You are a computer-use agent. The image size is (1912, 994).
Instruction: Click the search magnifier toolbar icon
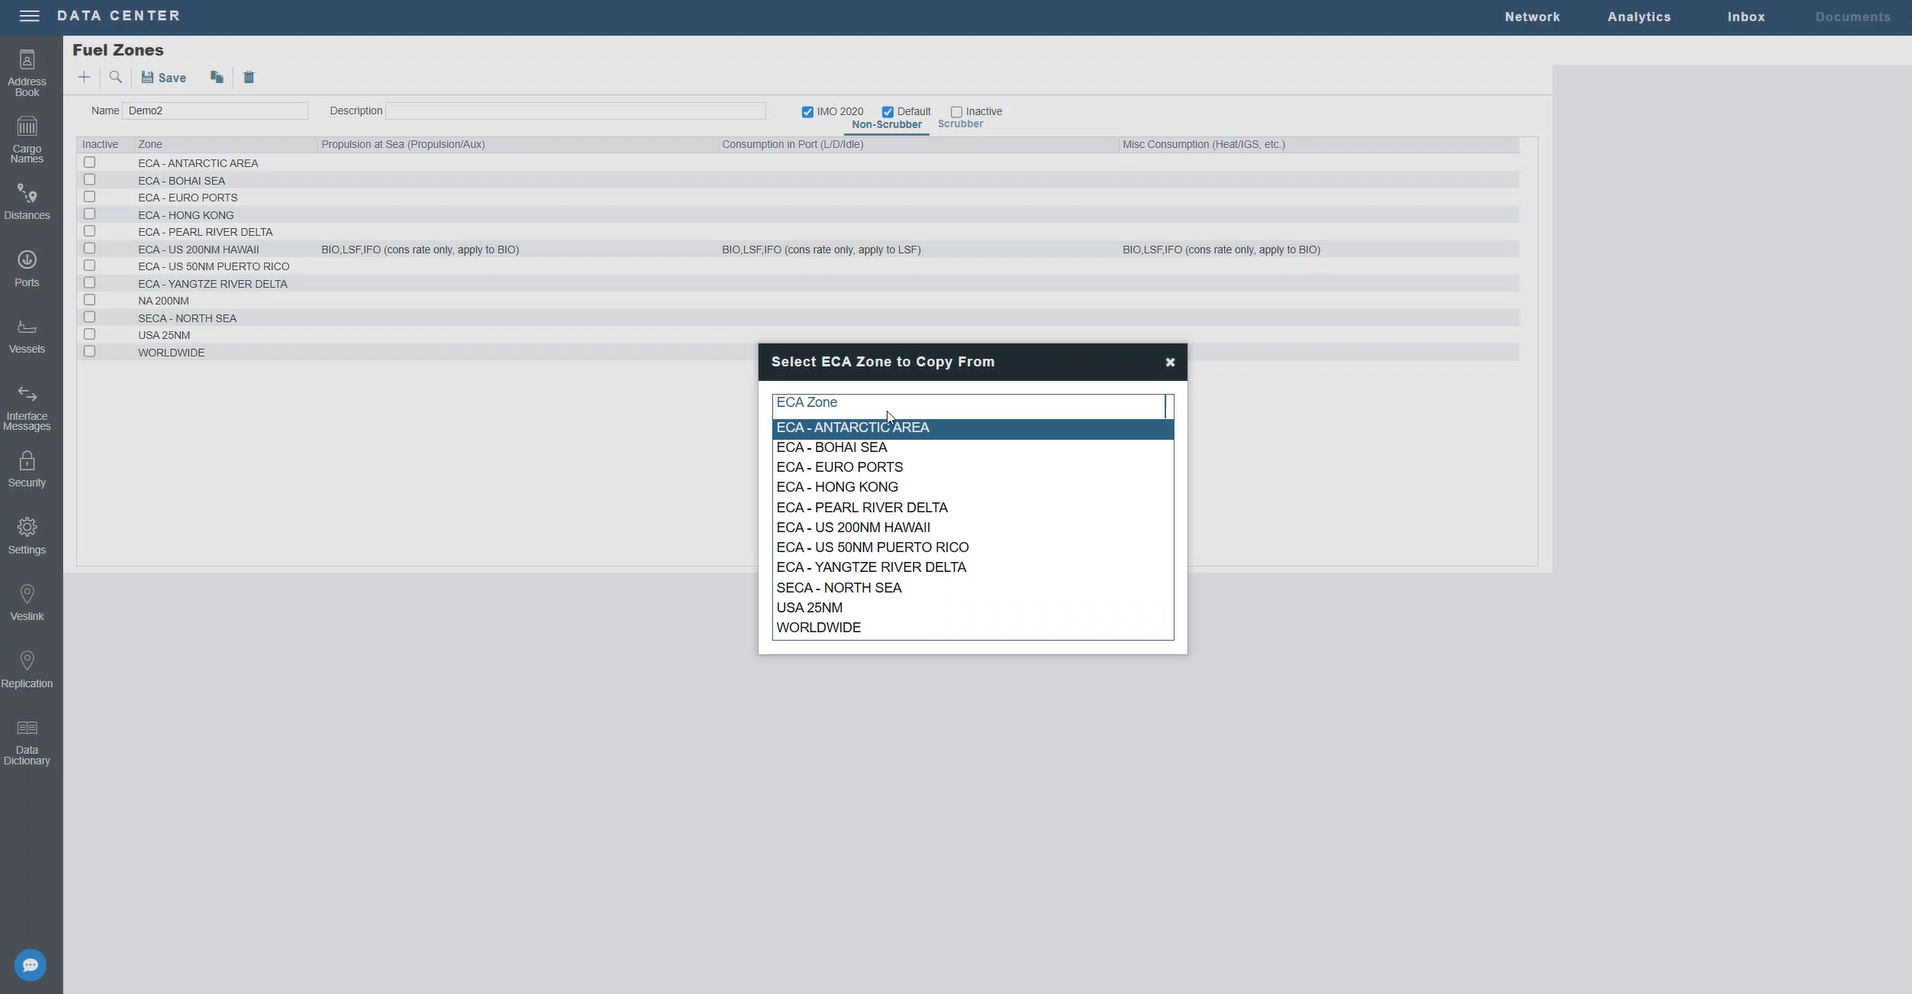click(x=116, y=77)
